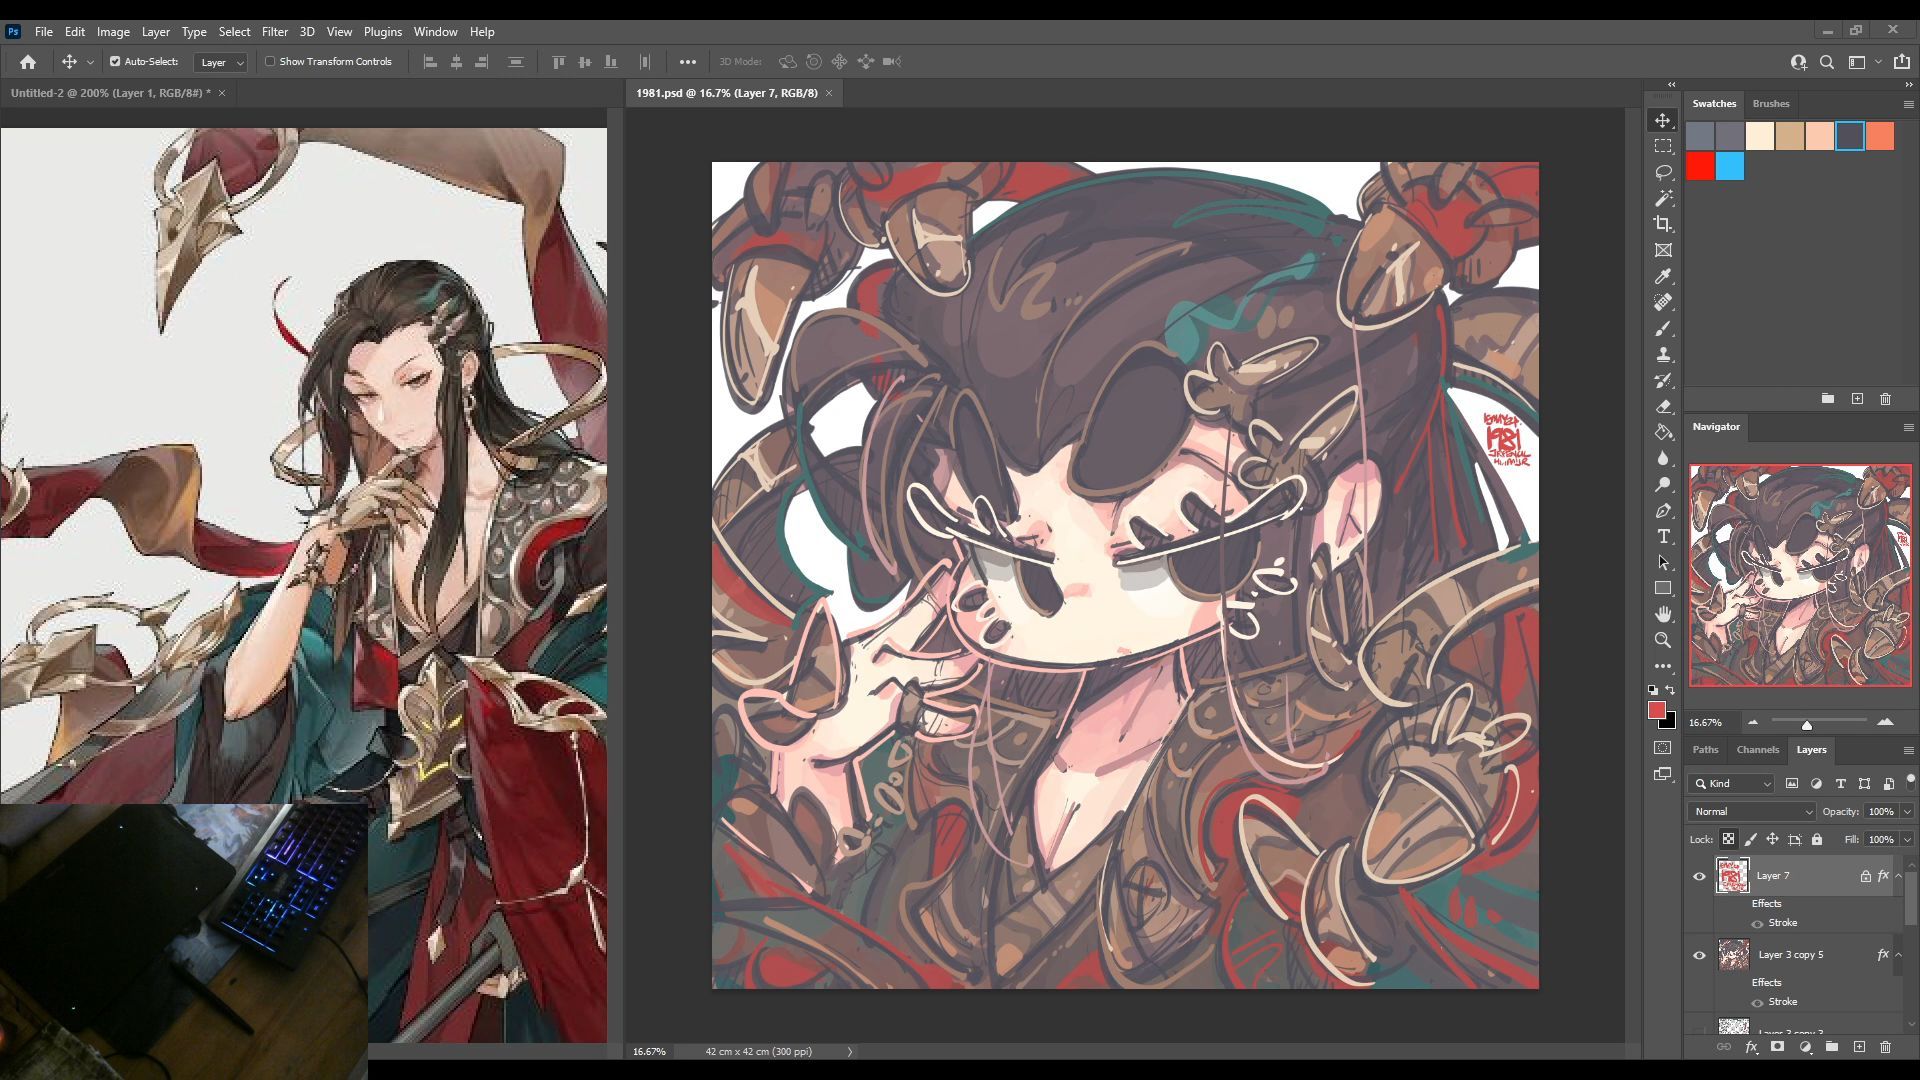
Task: Collapse Layer 7 effects list
Action: 1898,876
